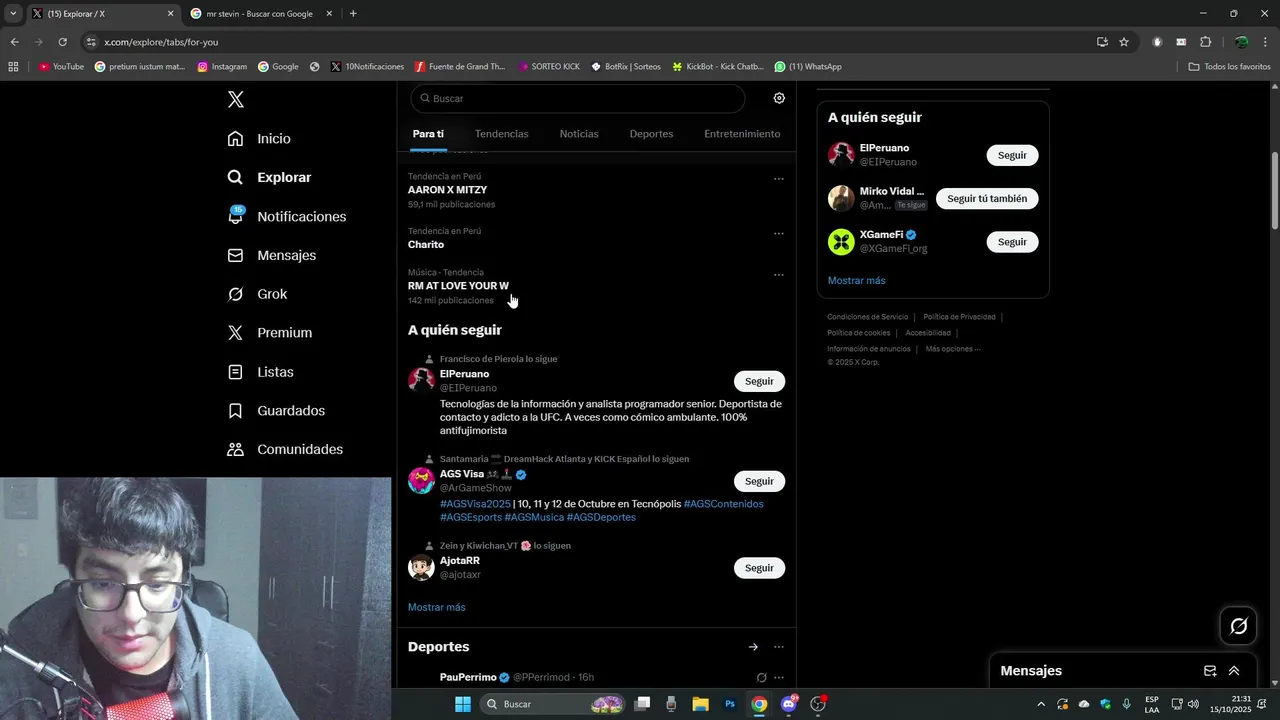Viewport: 1280px width, 720px height.
Task: Follow ElPeruano in right sidebar
Action: pos(1012,155)
